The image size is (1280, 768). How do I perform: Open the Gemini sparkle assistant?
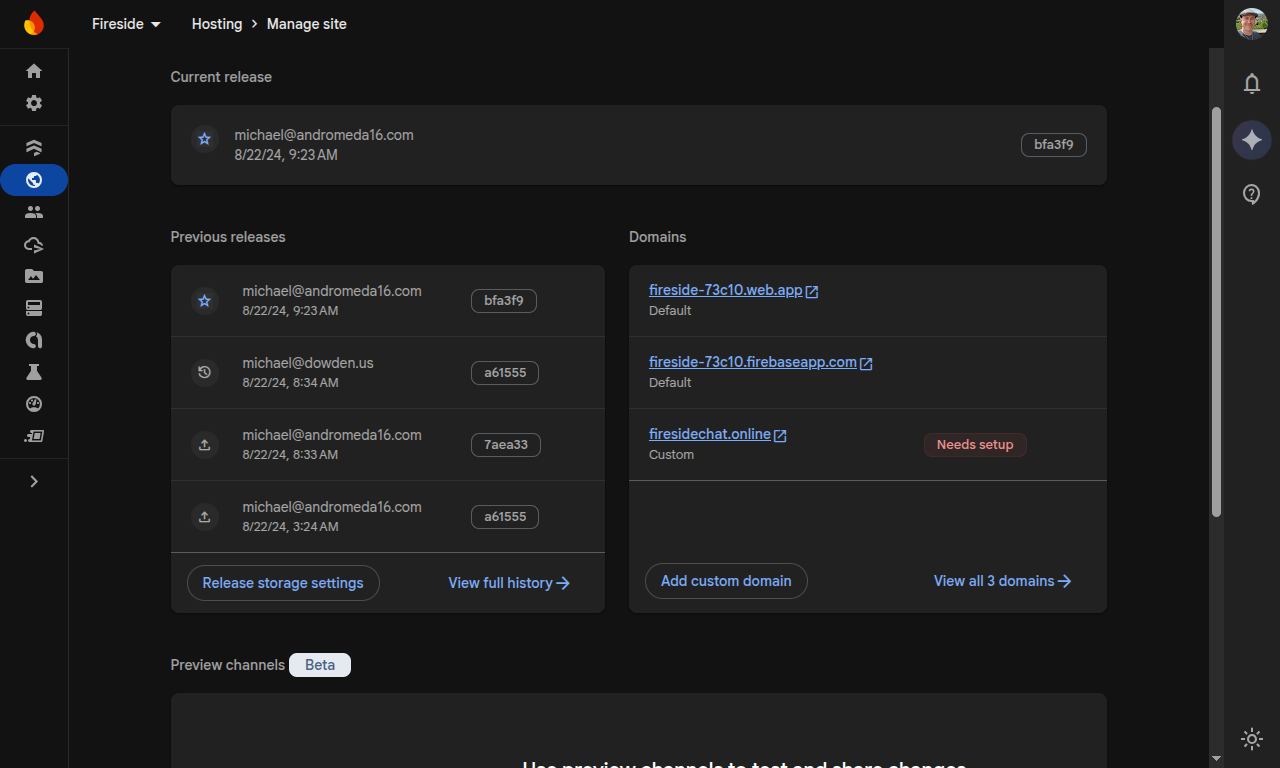pyautogui.click(x=1251, y=140)
